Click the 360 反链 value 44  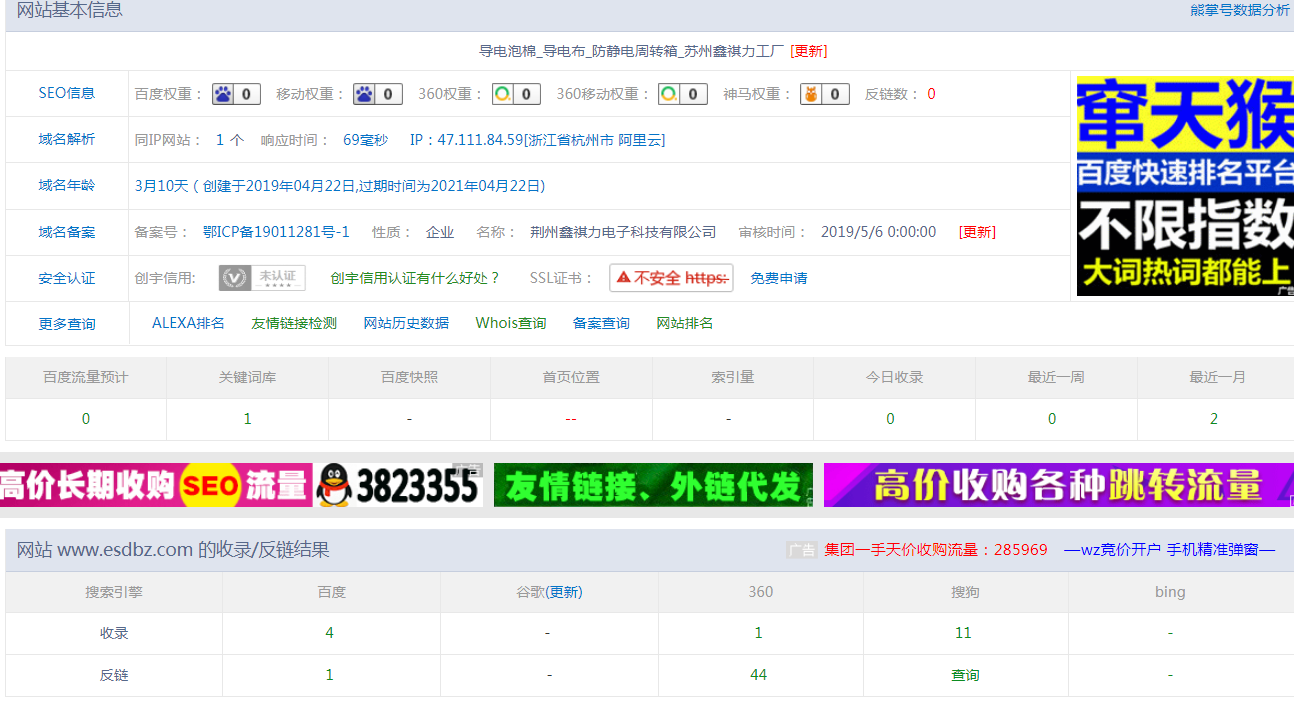click(759, 675)
